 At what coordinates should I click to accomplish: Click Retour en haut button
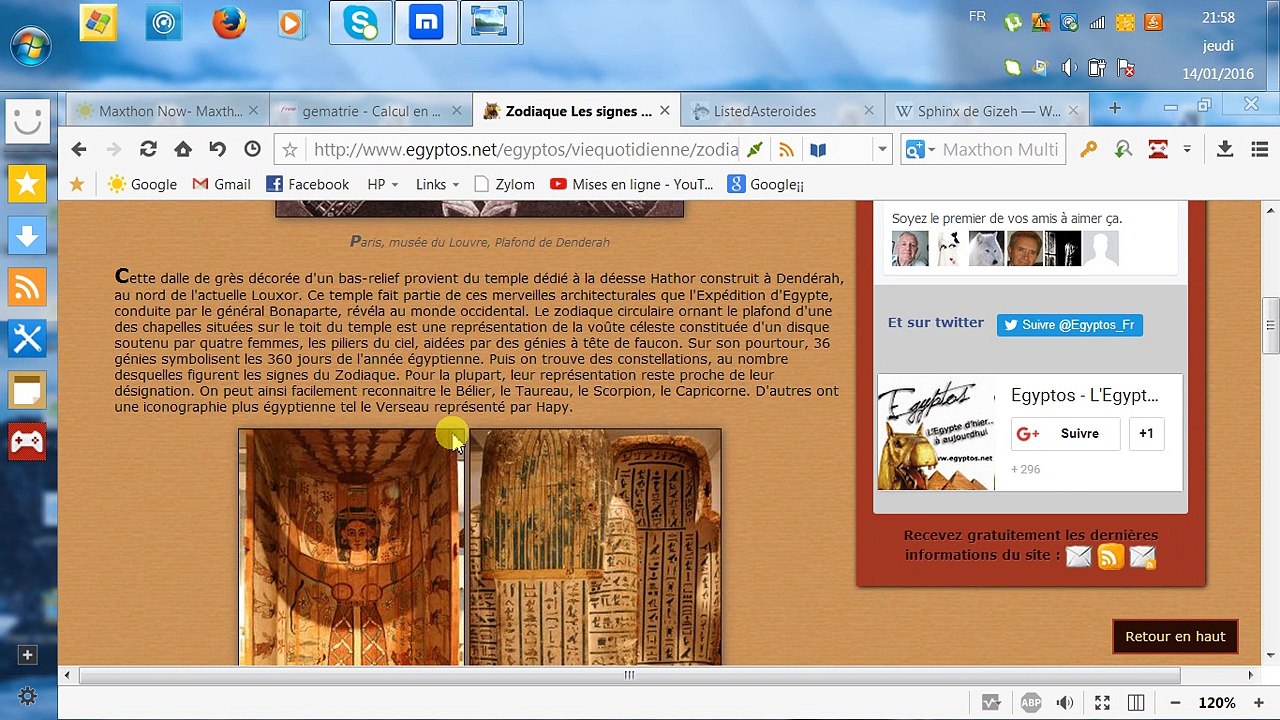[1175, 636]
